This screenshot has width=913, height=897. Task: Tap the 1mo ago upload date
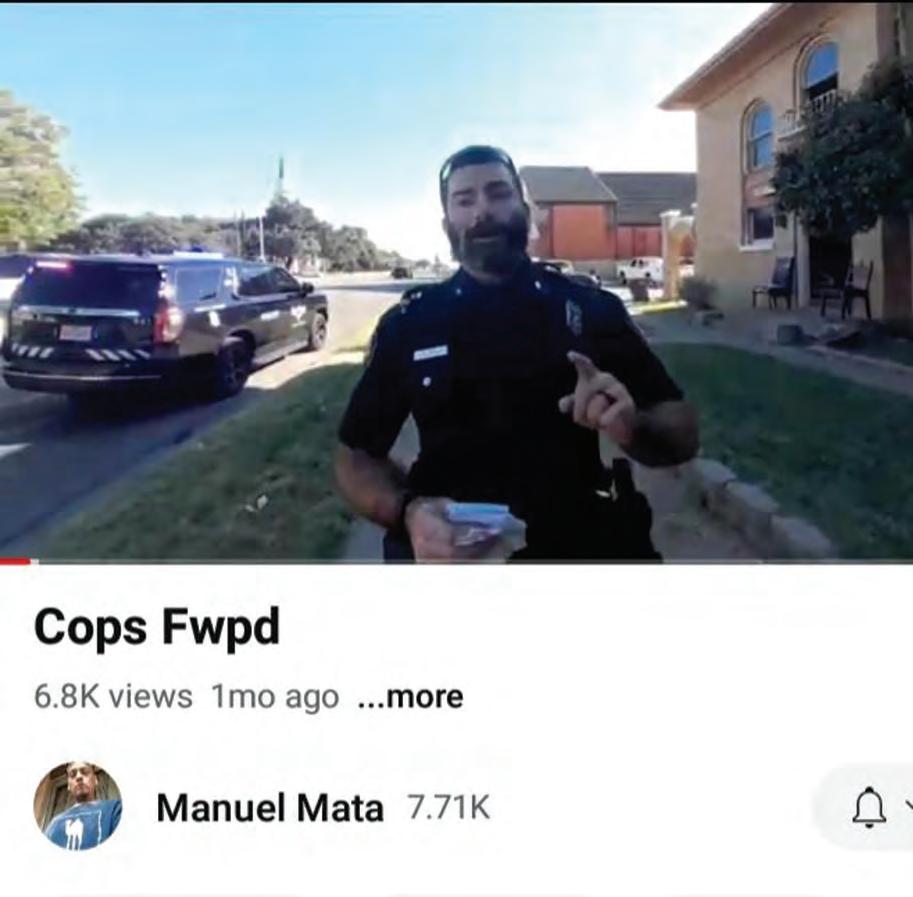[275, 696]
